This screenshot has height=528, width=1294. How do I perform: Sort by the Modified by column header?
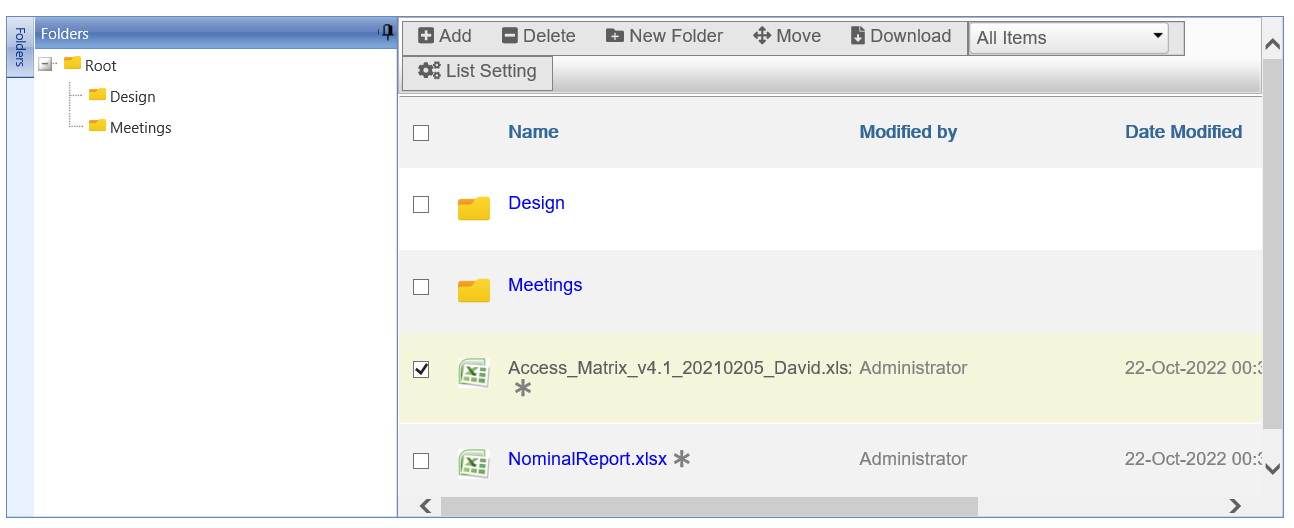(x=908, y=132)
